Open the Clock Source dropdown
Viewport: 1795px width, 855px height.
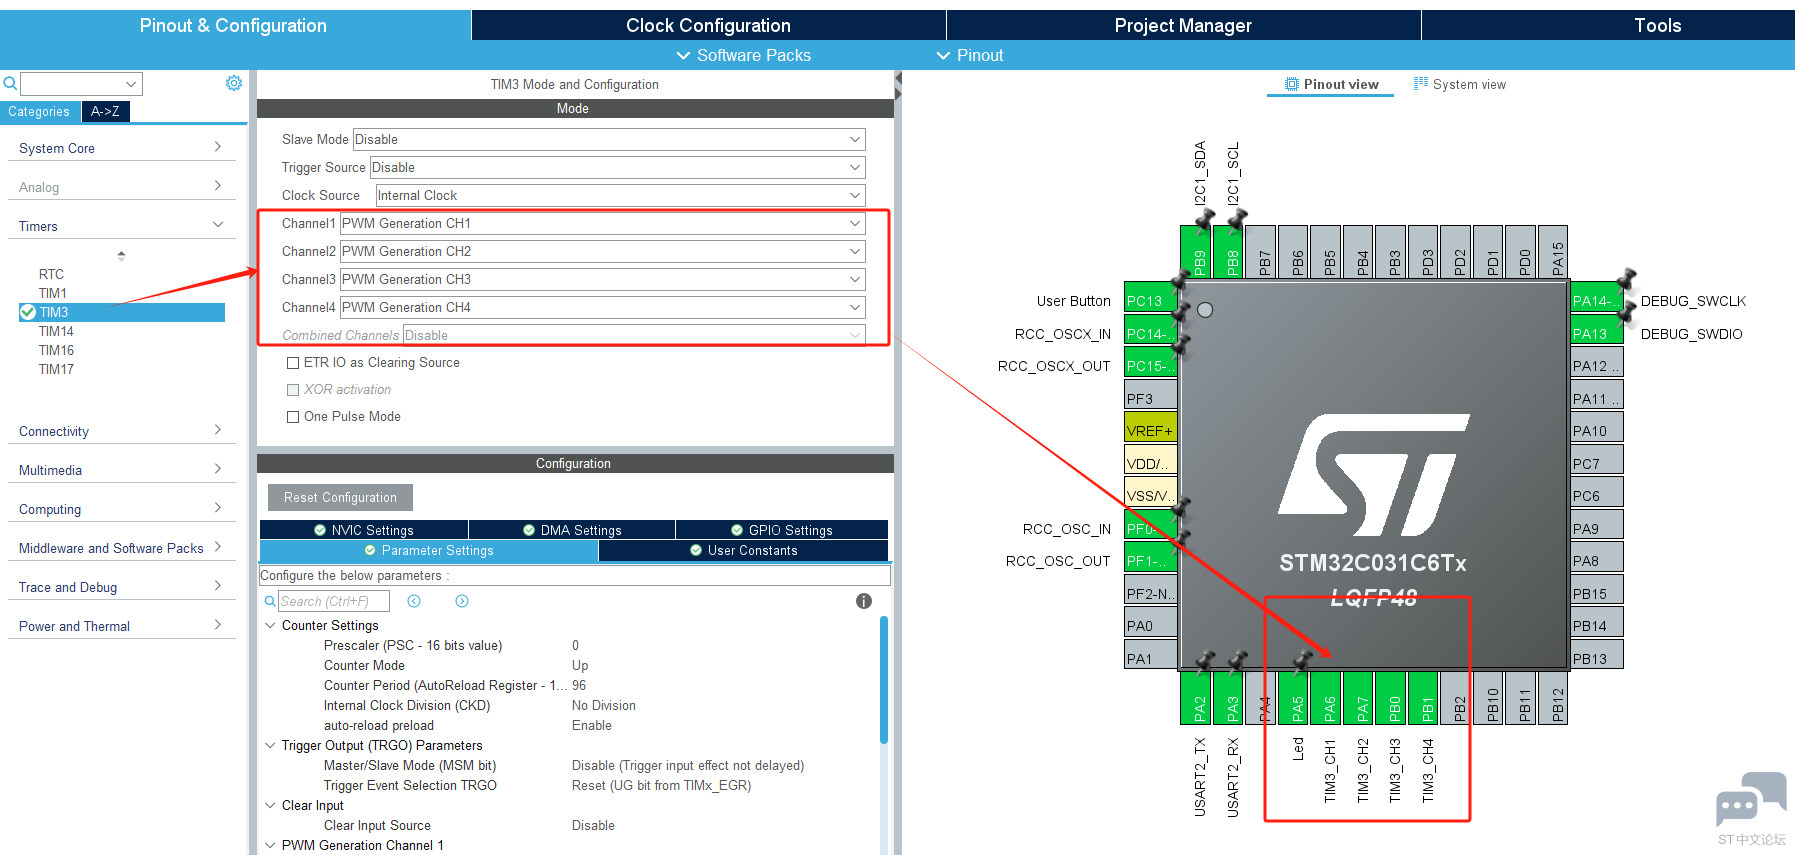tap(621, 195)
